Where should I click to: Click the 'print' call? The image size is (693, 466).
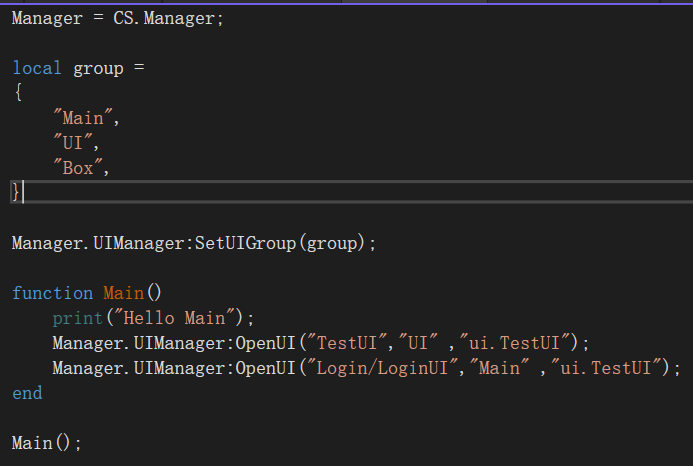[x=78, y=318]
